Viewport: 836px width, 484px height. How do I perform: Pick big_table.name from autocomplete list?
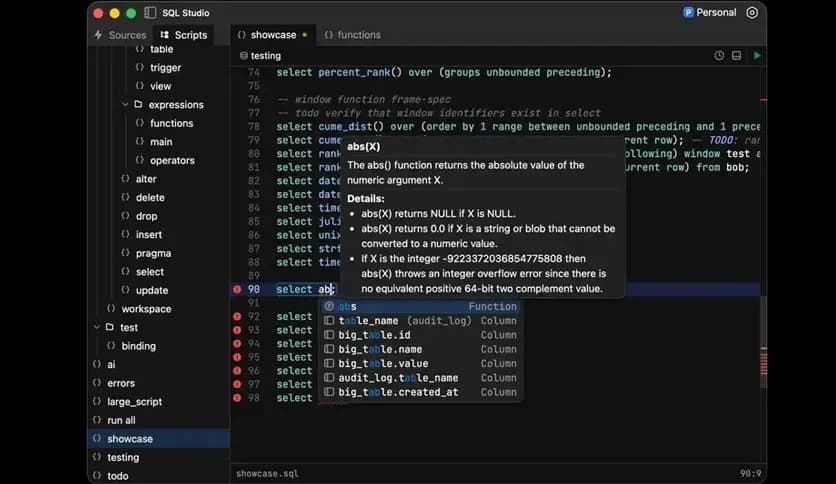coord(380,350)
